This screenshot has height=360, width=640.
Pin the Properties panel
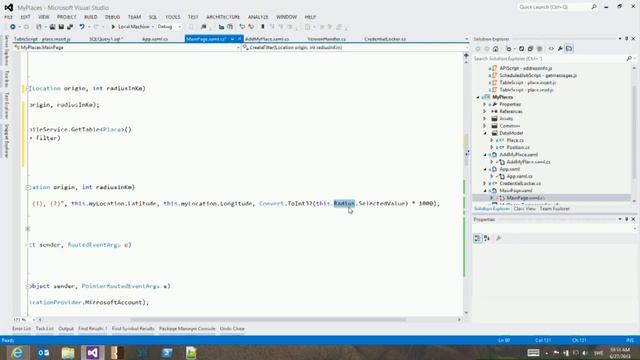(x=627, y=220)
